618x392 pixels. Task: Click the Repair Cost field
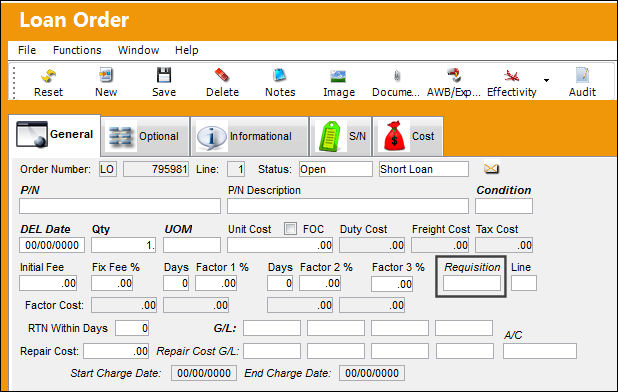pyautogui.click(x=116, y=351)
